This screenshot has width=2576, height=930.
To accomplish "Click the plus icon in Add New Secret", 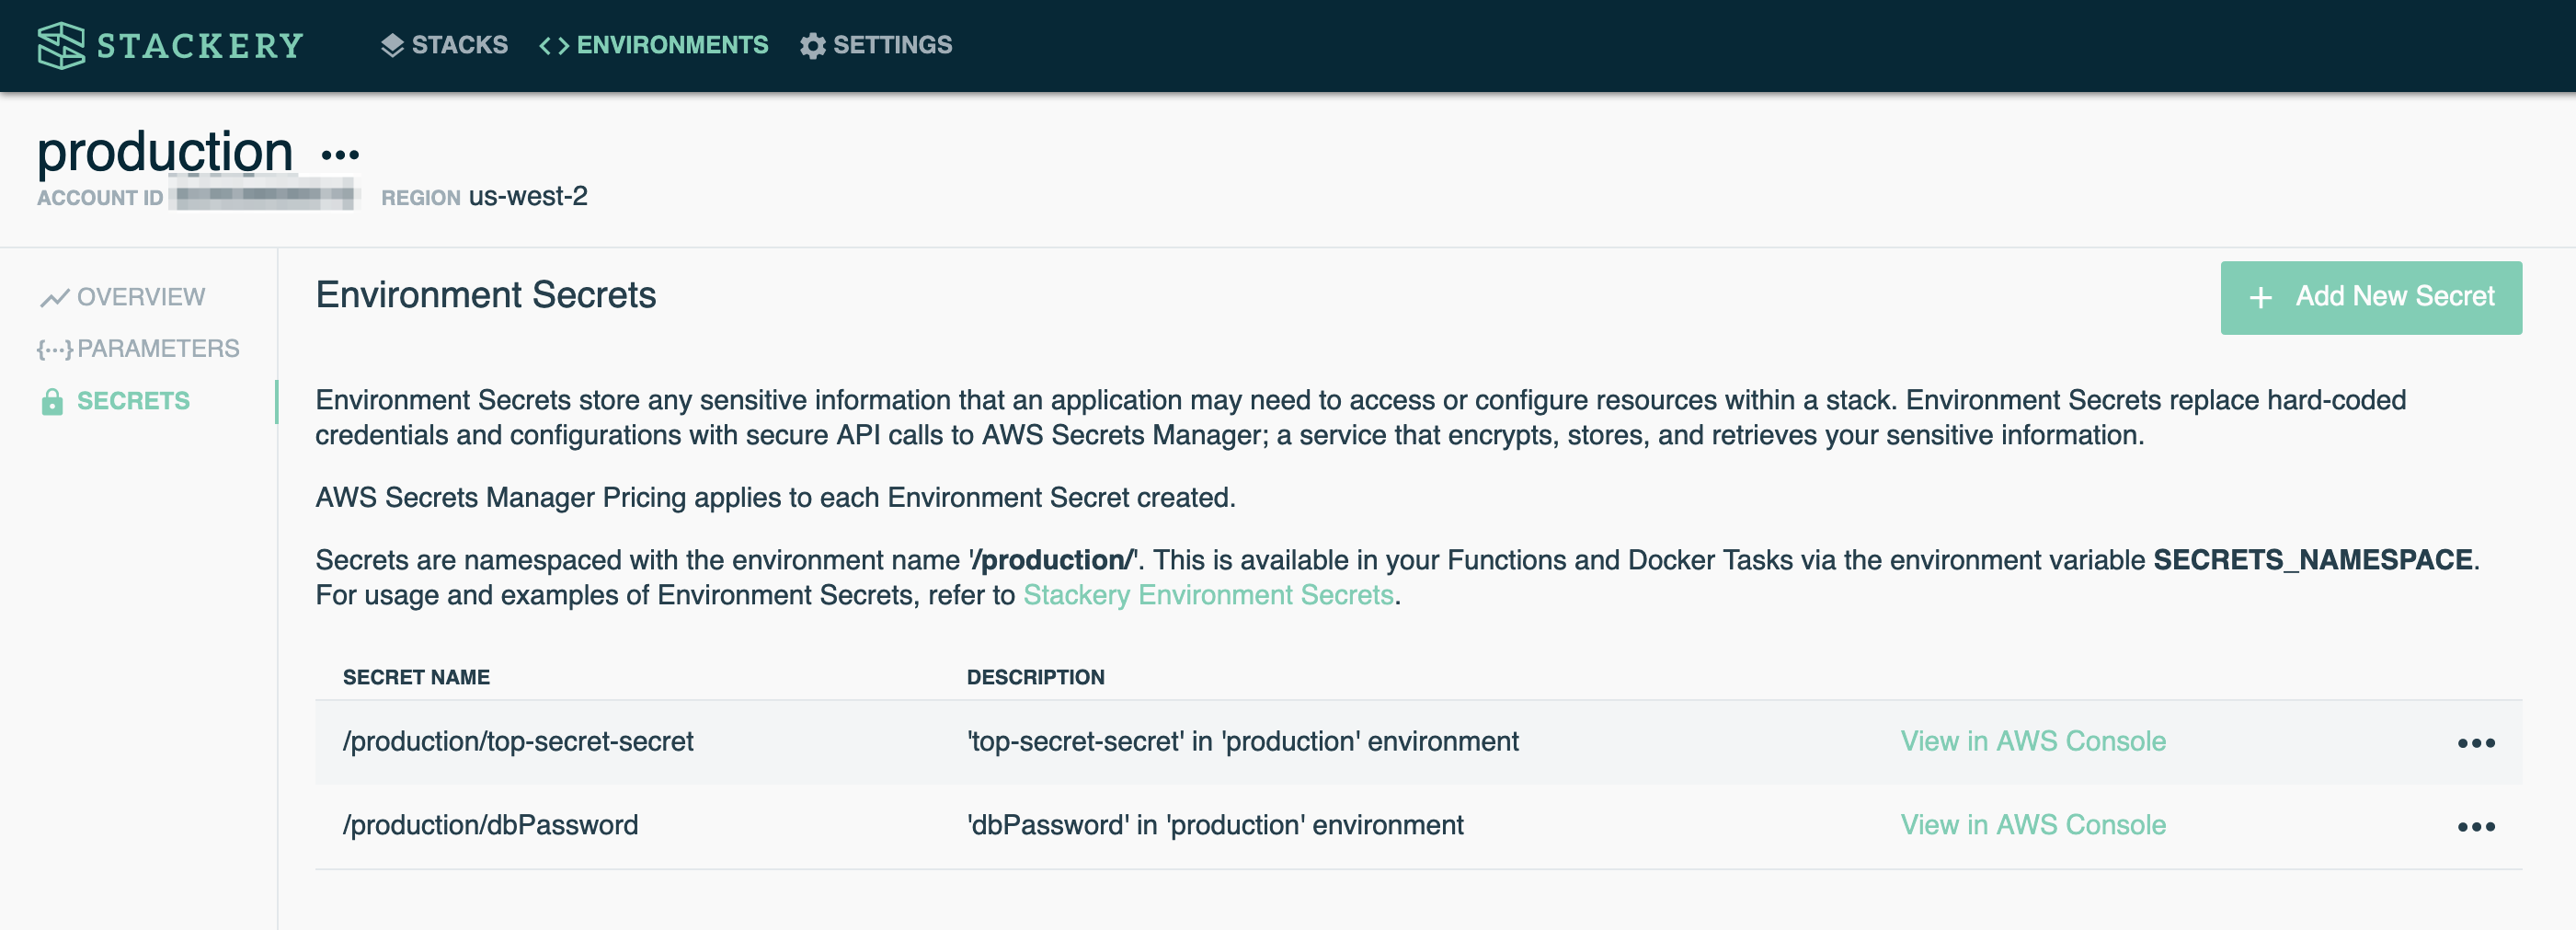I will click(2261, 298).
